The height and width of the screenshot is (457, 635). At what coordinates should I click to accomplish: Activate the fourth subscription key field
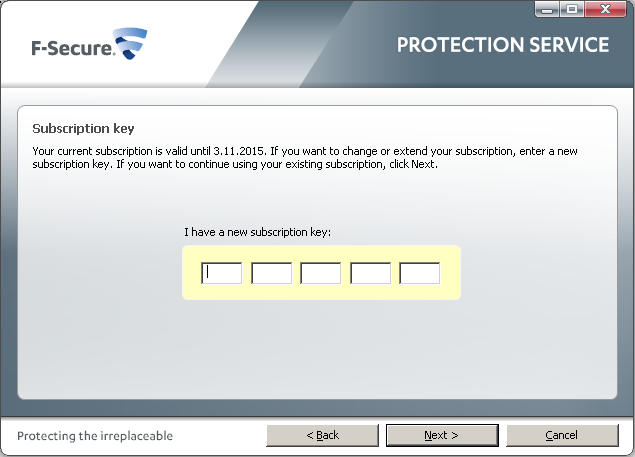pyautogui.click(x=371, y=273)
